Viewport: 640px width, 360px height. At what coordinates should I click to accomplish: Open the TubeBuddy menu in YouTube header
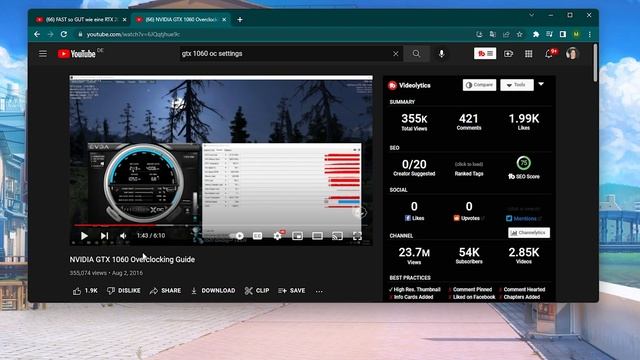point(485,53)
